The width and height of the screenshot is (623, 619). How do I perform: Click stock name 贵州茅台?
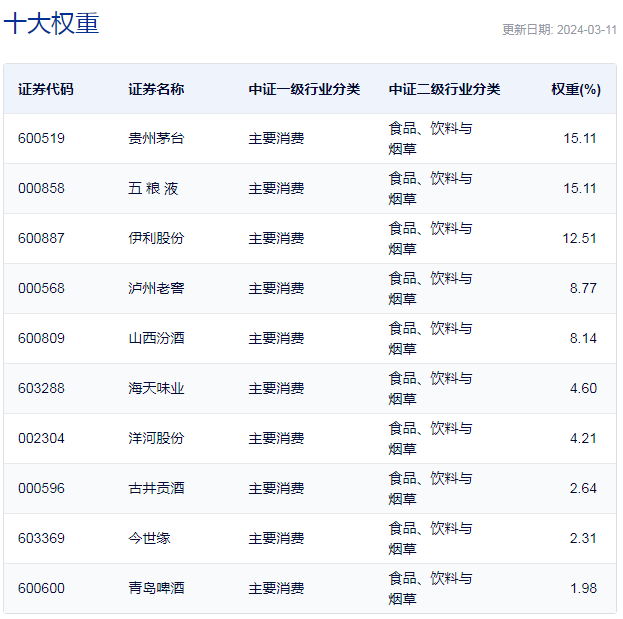click(156, 138)
